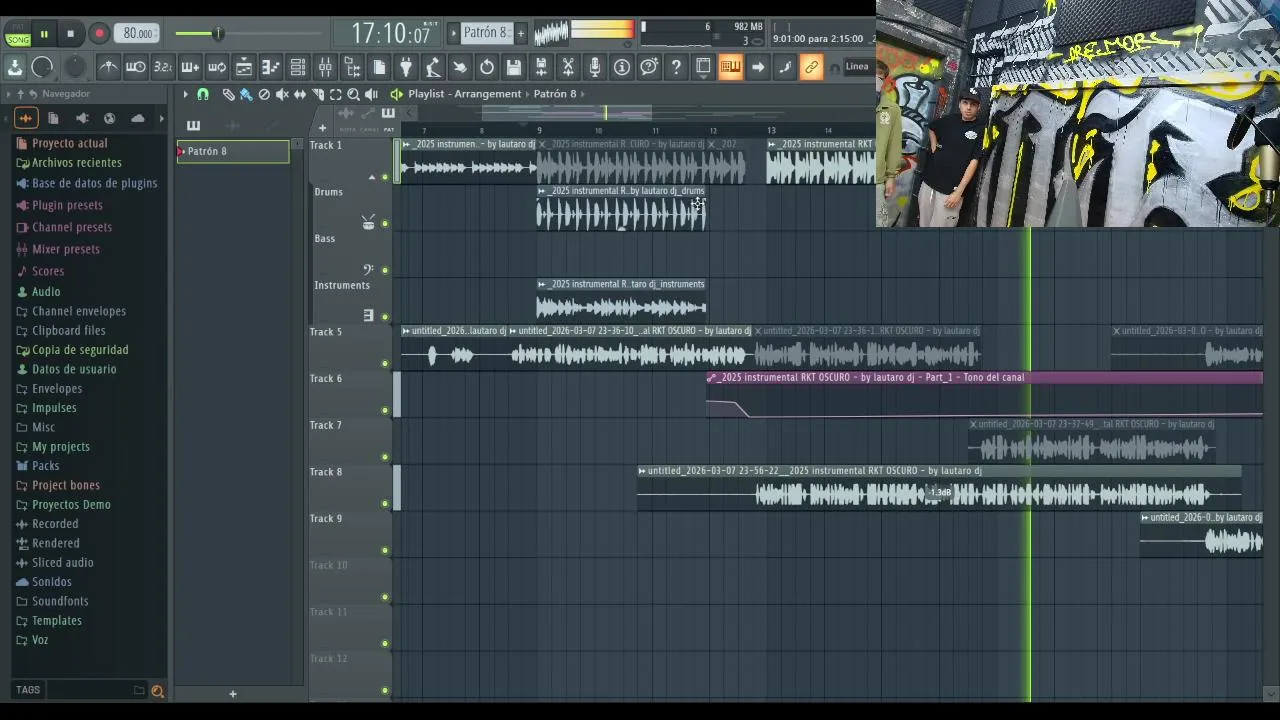Viewport: 1280px width, 720px height.
Task: Open the pattern selector arrow beside Patrón 8
Action: [454, 33]
